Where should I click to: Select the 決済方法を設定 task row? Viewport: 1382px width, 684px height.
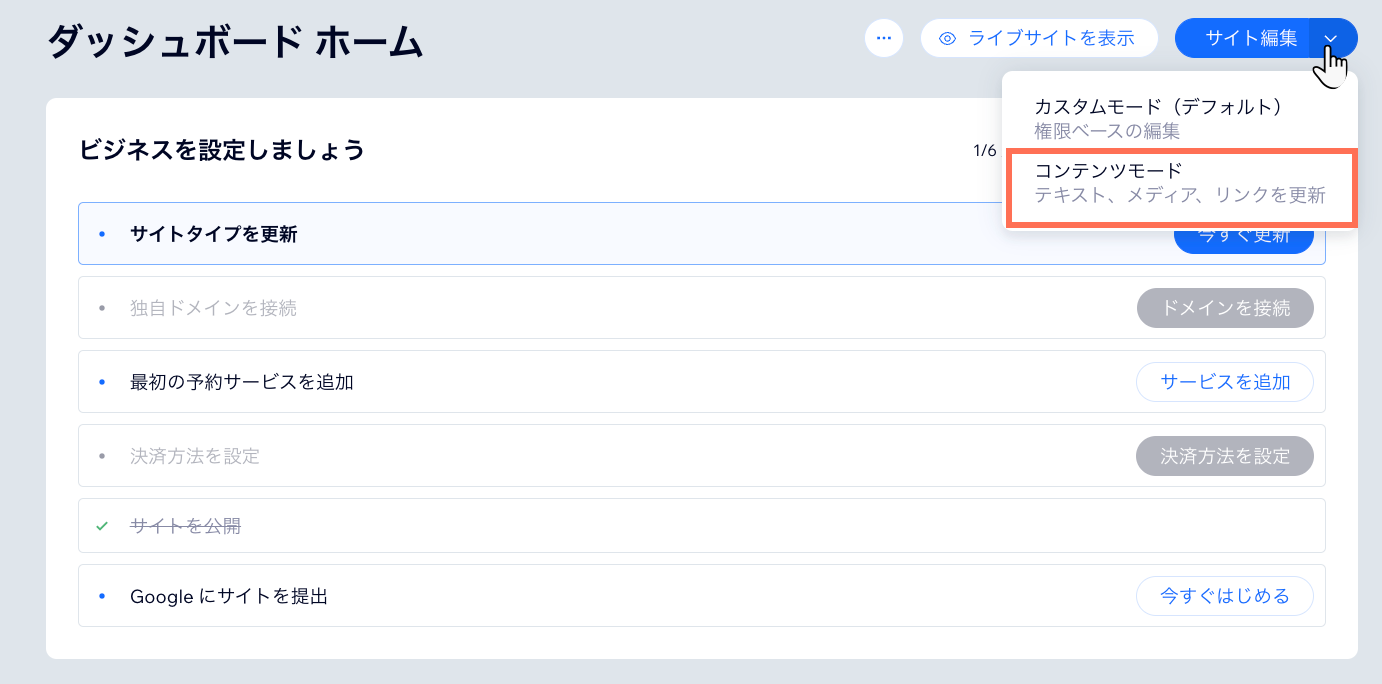tap(702, 456)
